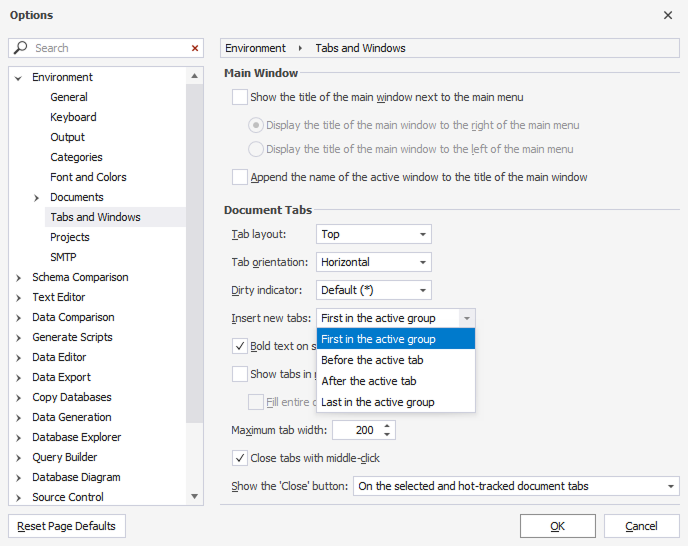Click Tabs and Windows in breadcrumb
The image size is (688, 546).
click(x=360, y=48)
